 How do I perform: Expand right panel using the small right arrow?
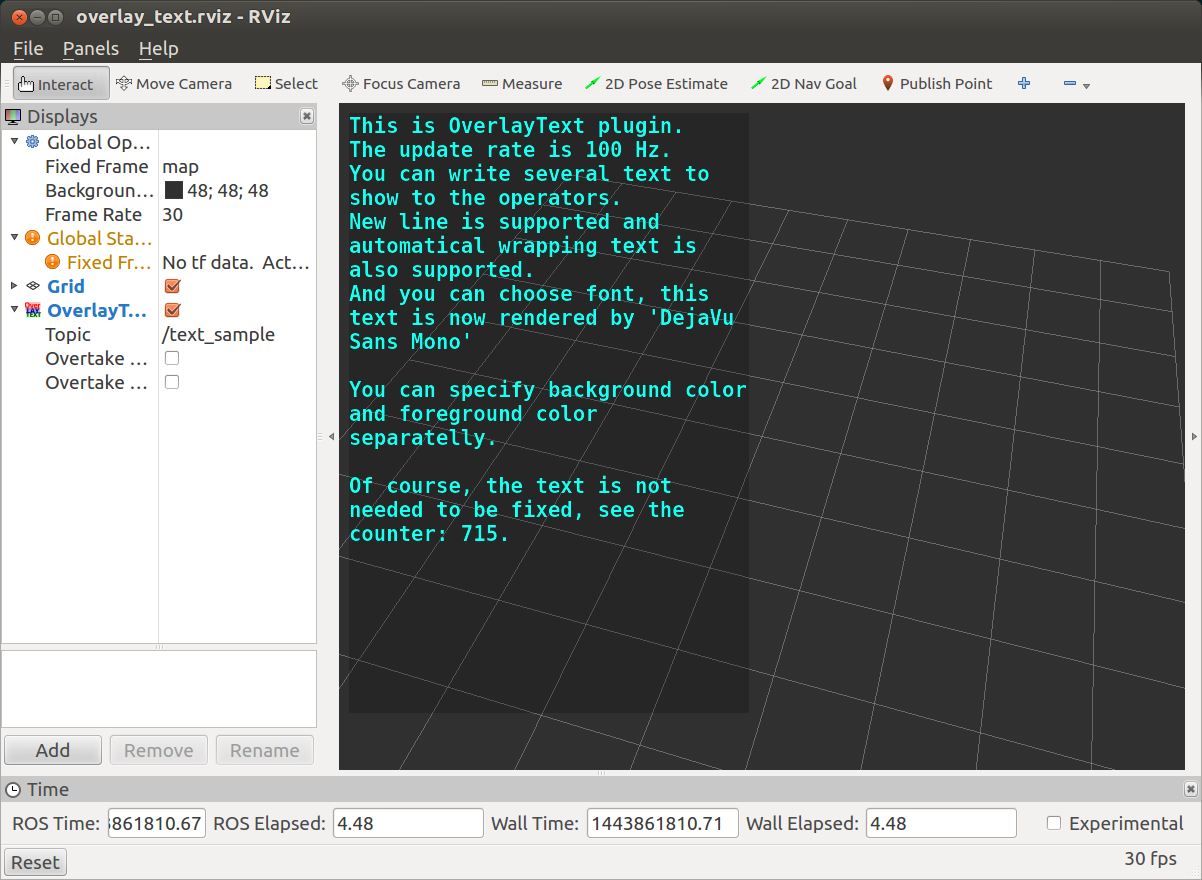pyautogui.click(x=1194, y=437)
